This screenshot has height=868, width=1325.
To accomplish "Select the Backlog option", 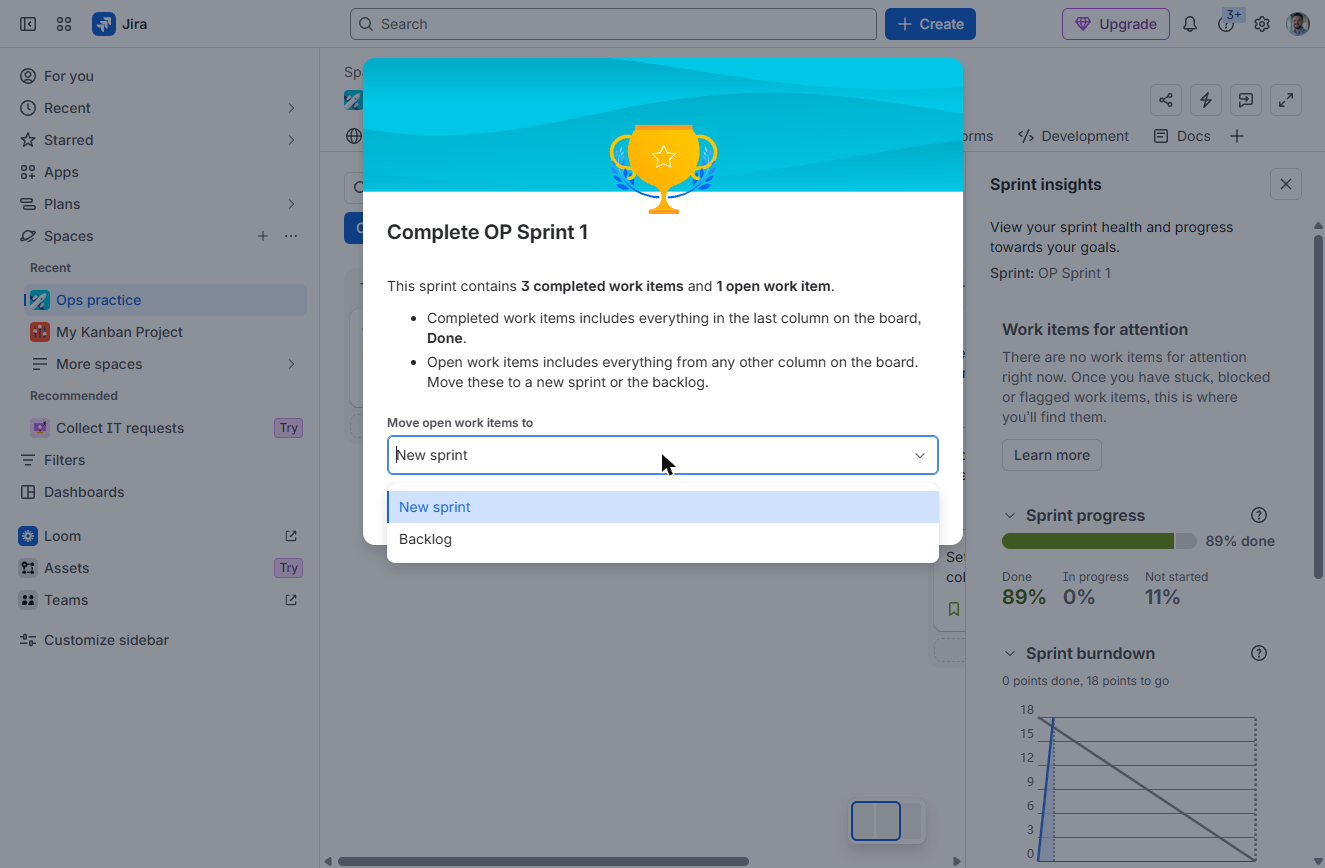I will coord(663,539).
